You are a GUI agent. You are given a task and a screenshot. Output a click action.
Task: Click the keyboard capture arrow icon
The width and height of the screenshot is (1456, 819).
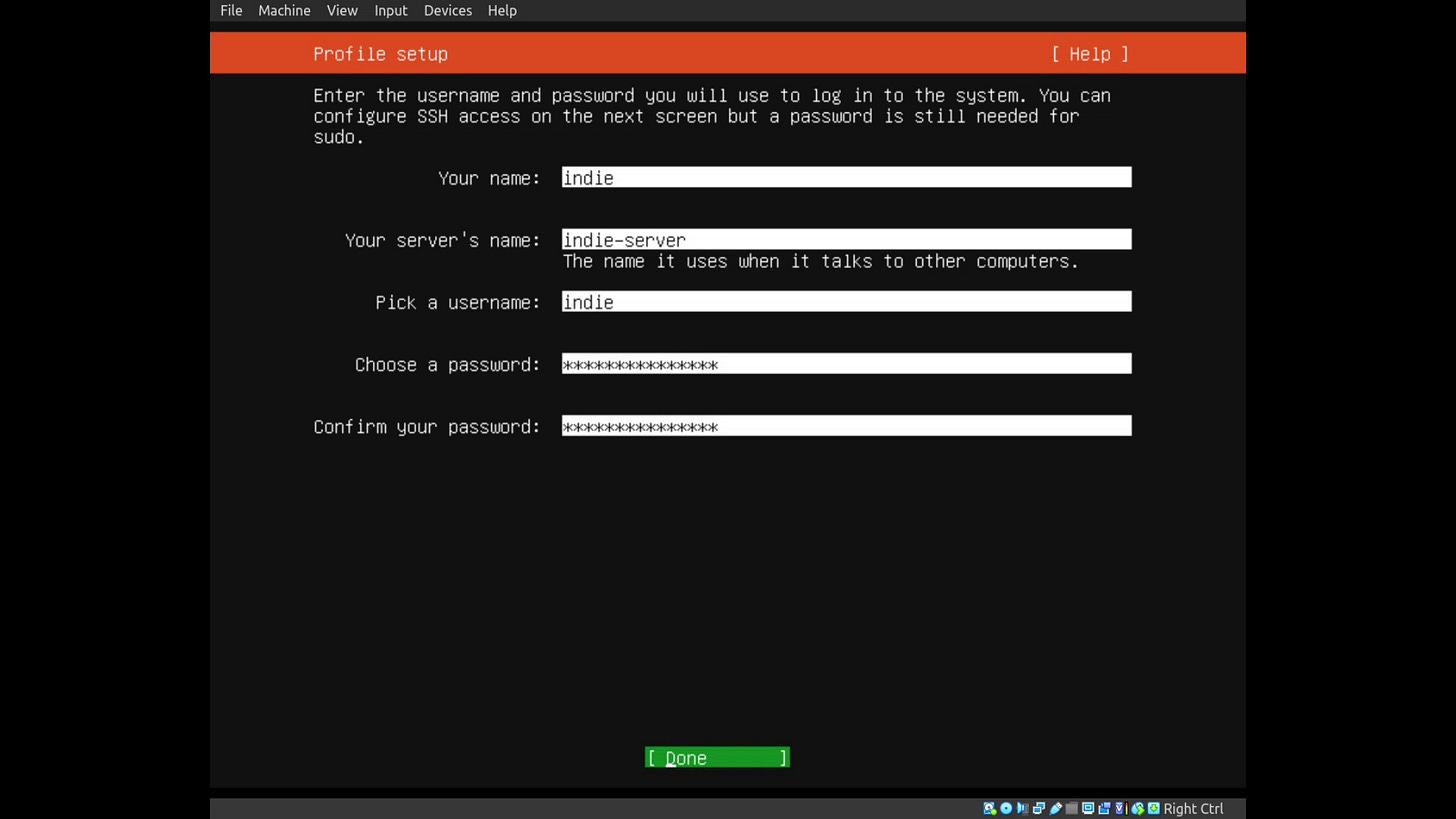(x=1154, y=808)
